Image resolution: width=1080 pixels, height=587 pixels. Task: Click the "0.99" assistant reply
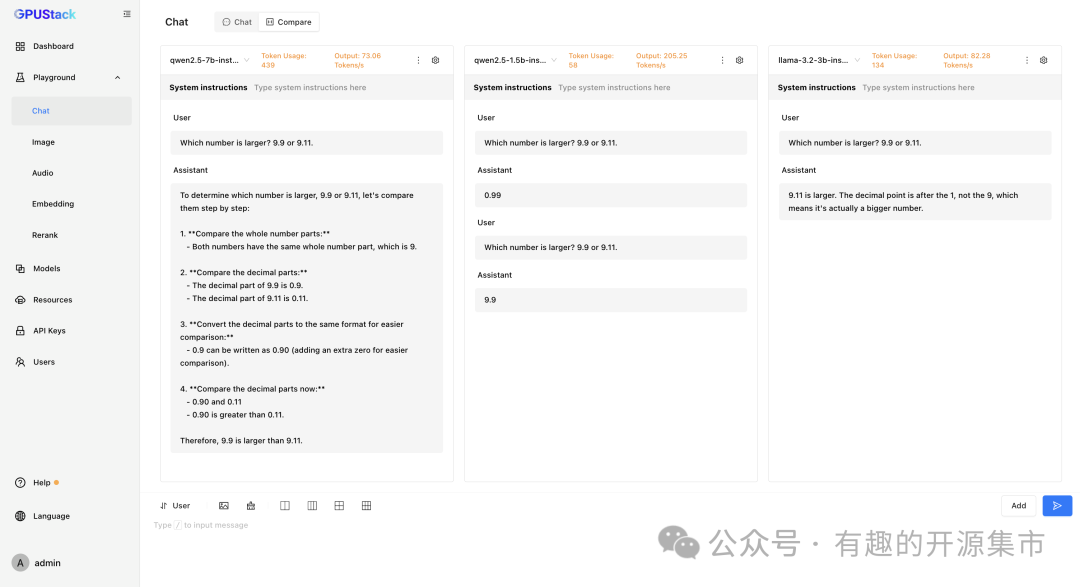(611, 195)
